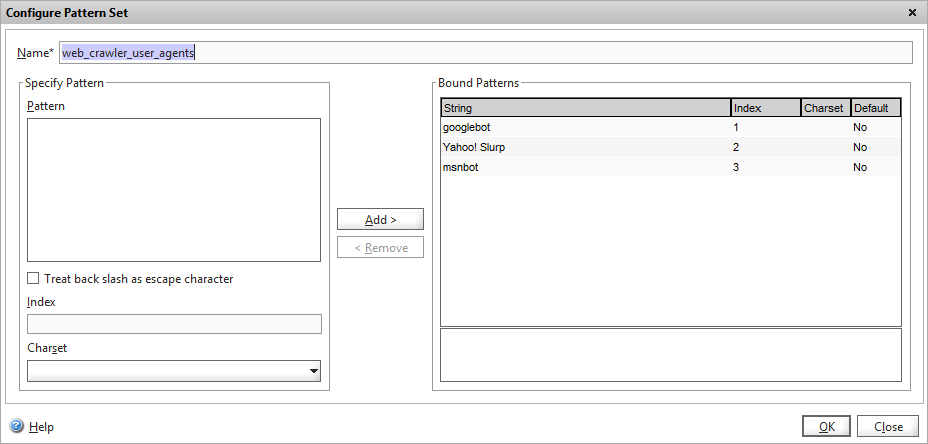Click the details box below bound patterns
The width and height of the screenshot is (928, 444).
pos(670,355)
